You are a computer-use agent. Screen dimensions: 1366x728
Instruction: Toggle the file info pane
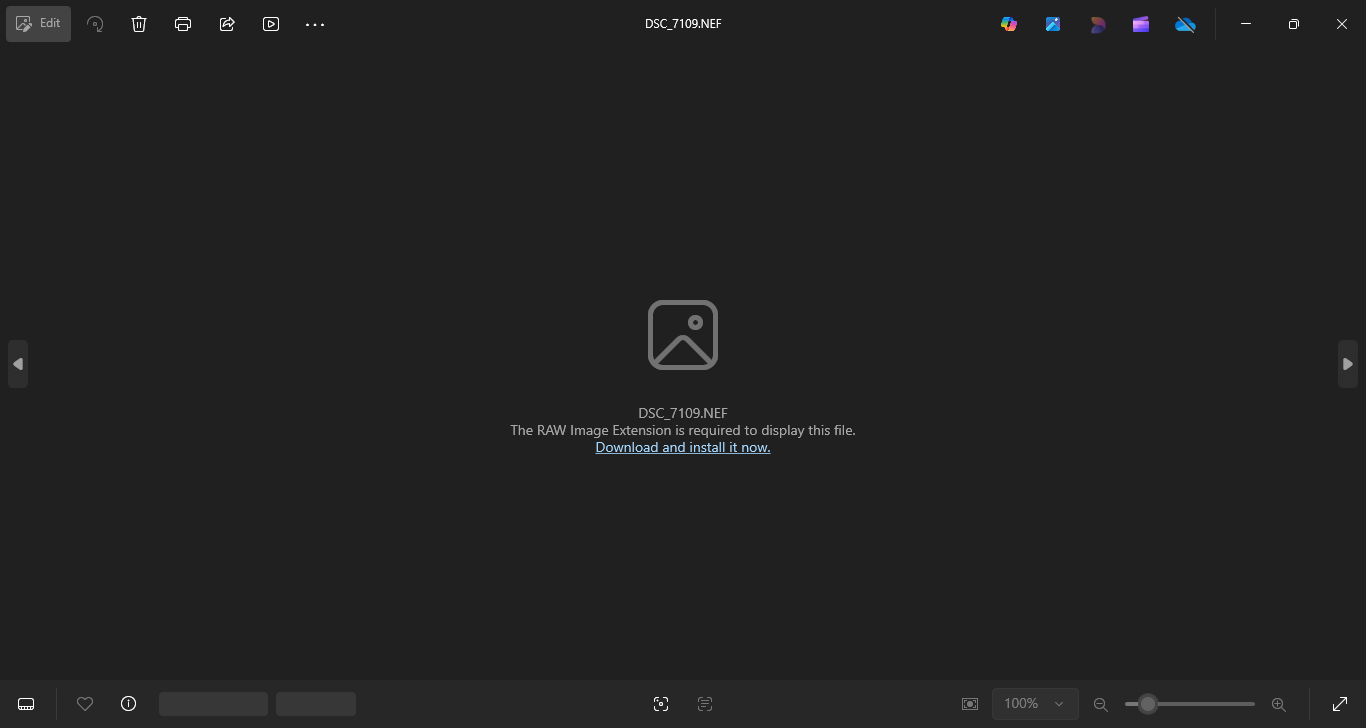(x=128, y=704)
